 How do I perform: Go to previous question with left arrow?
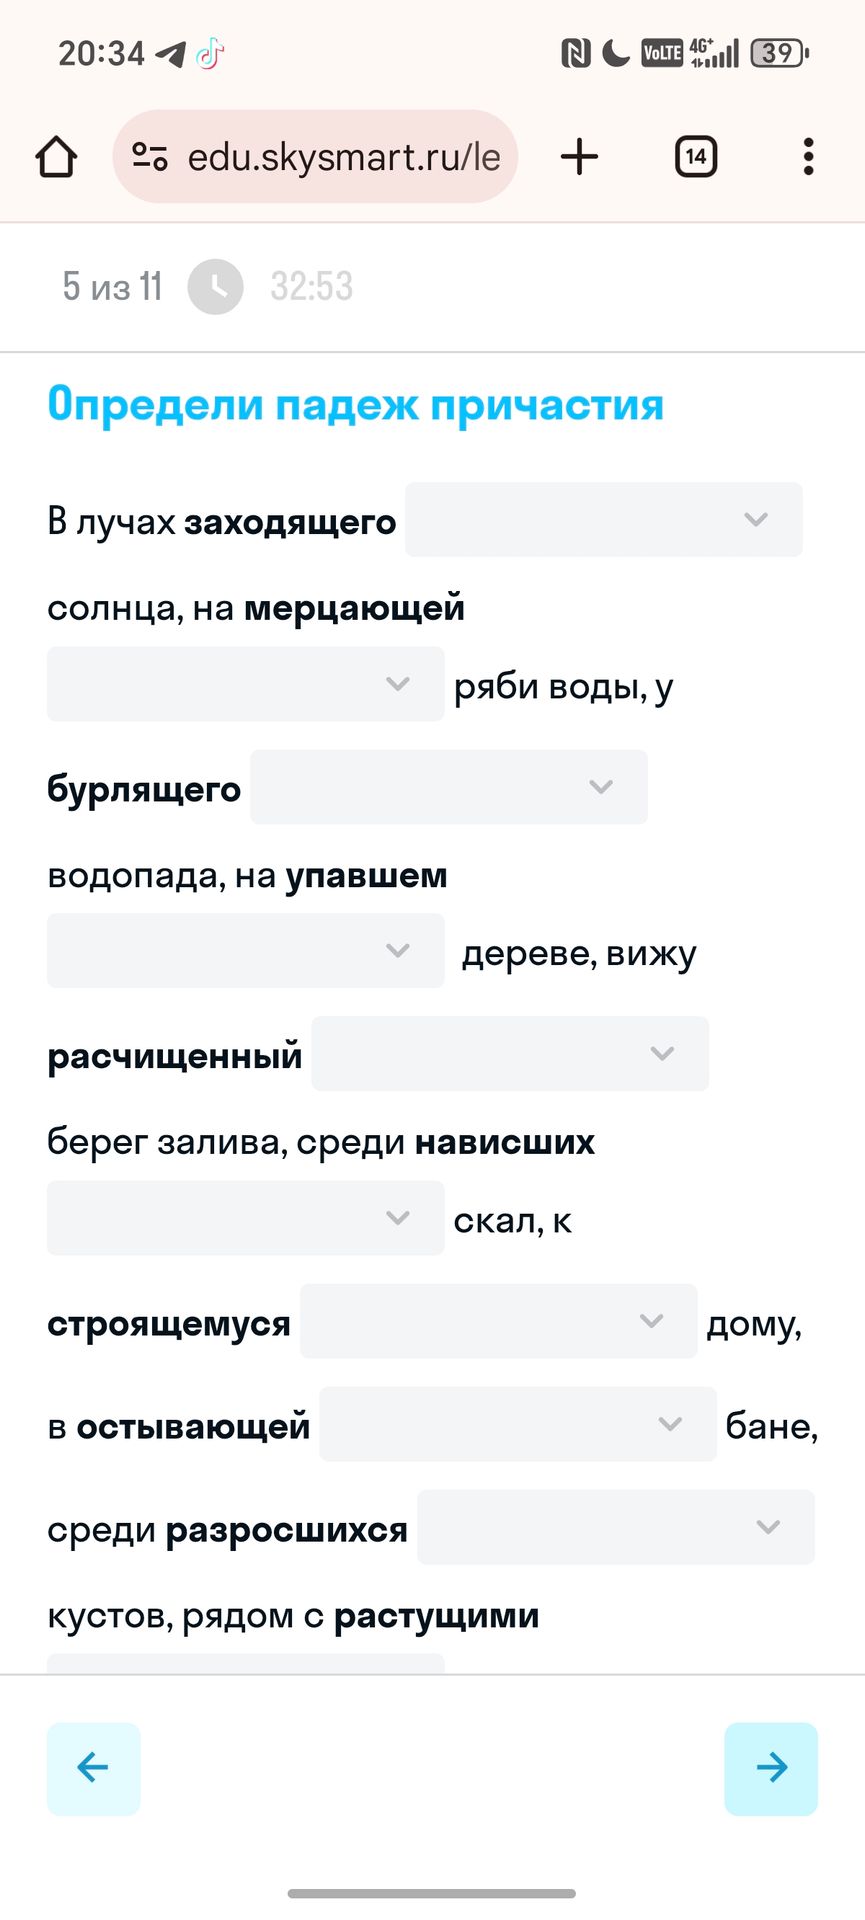93,1768
